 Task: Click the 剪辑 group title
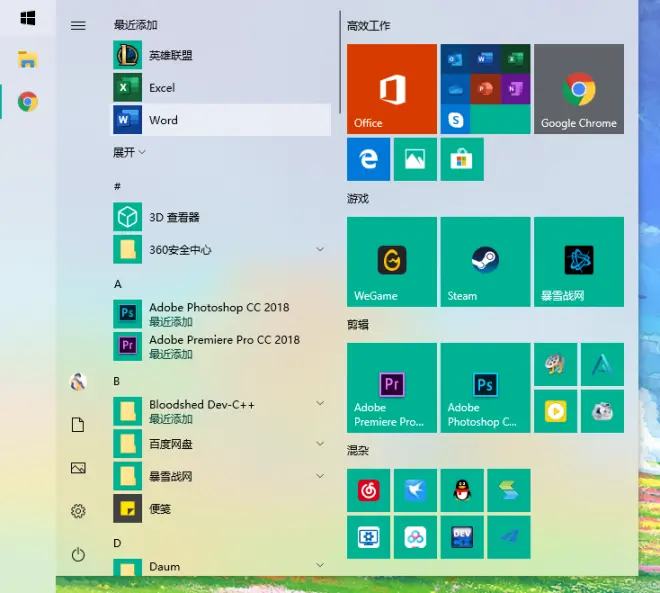tap(358, 324)
